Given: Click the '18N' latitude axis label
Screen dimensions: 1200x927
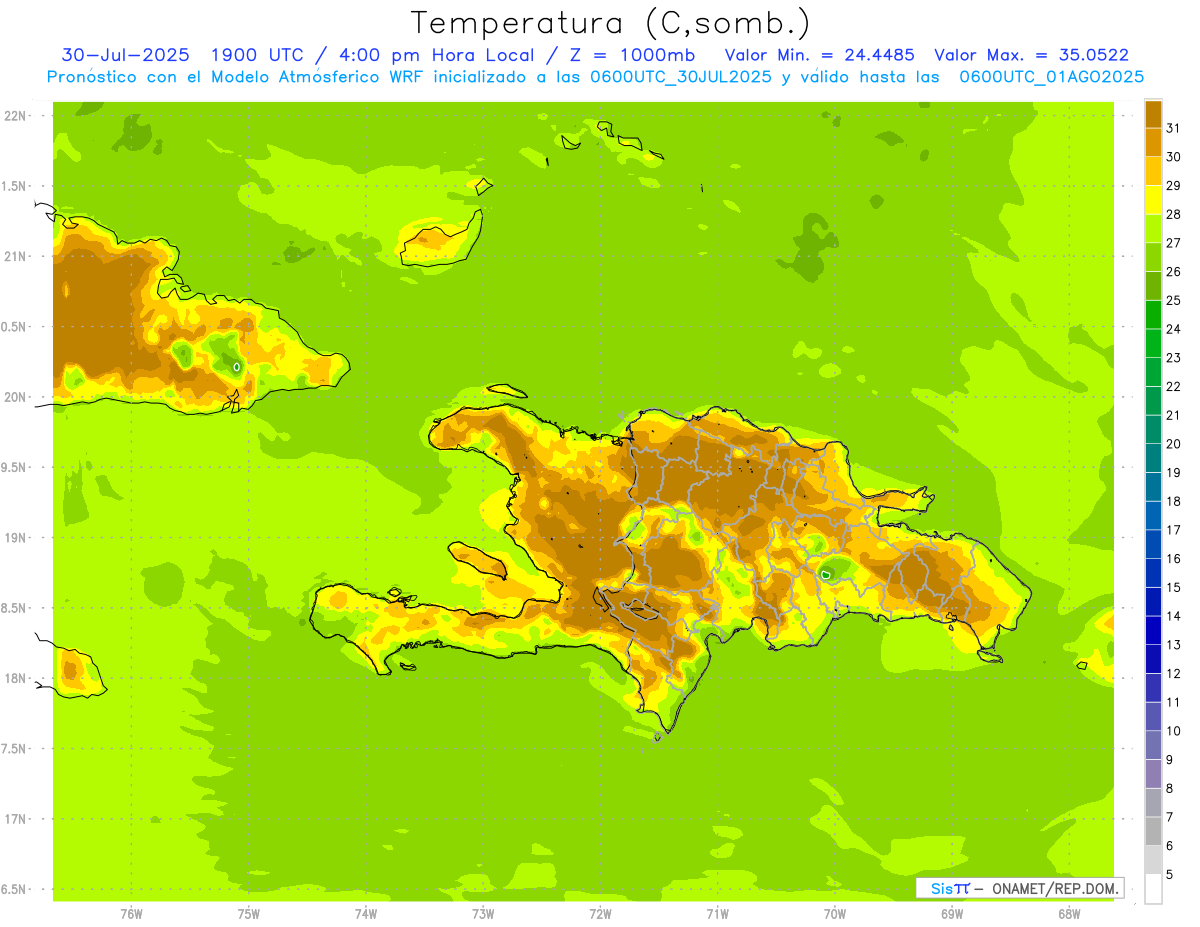Looking at the screenshot, I should (15, 679).
